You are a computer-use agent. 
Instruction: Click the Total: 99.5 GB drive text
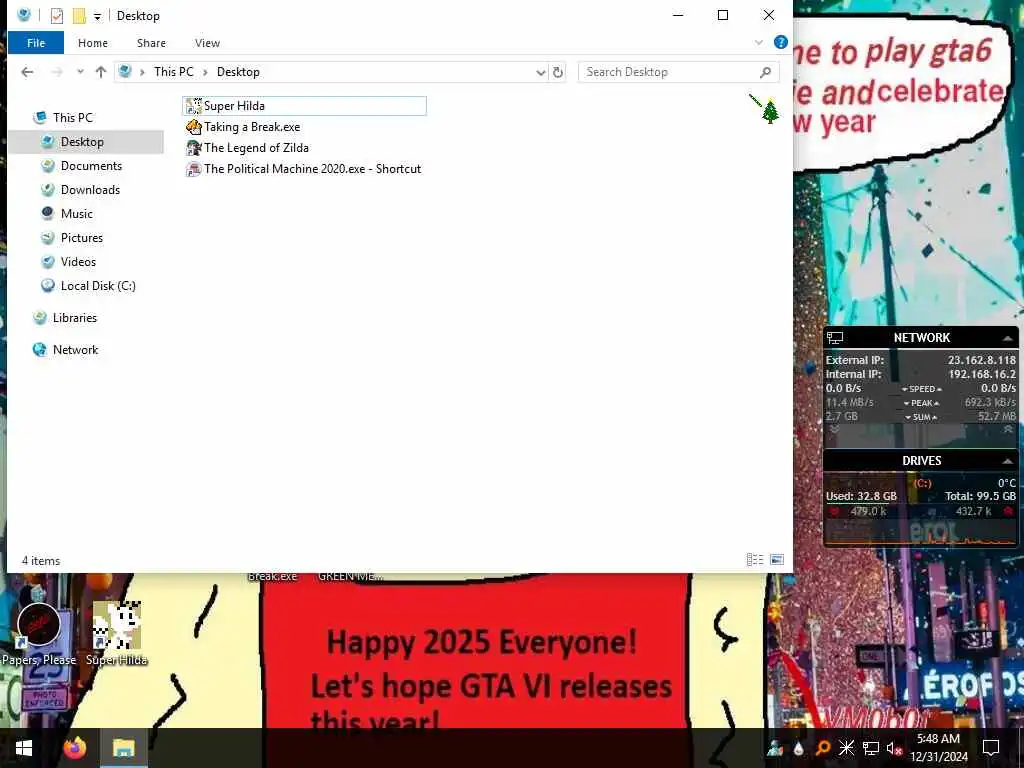point(980,496)
